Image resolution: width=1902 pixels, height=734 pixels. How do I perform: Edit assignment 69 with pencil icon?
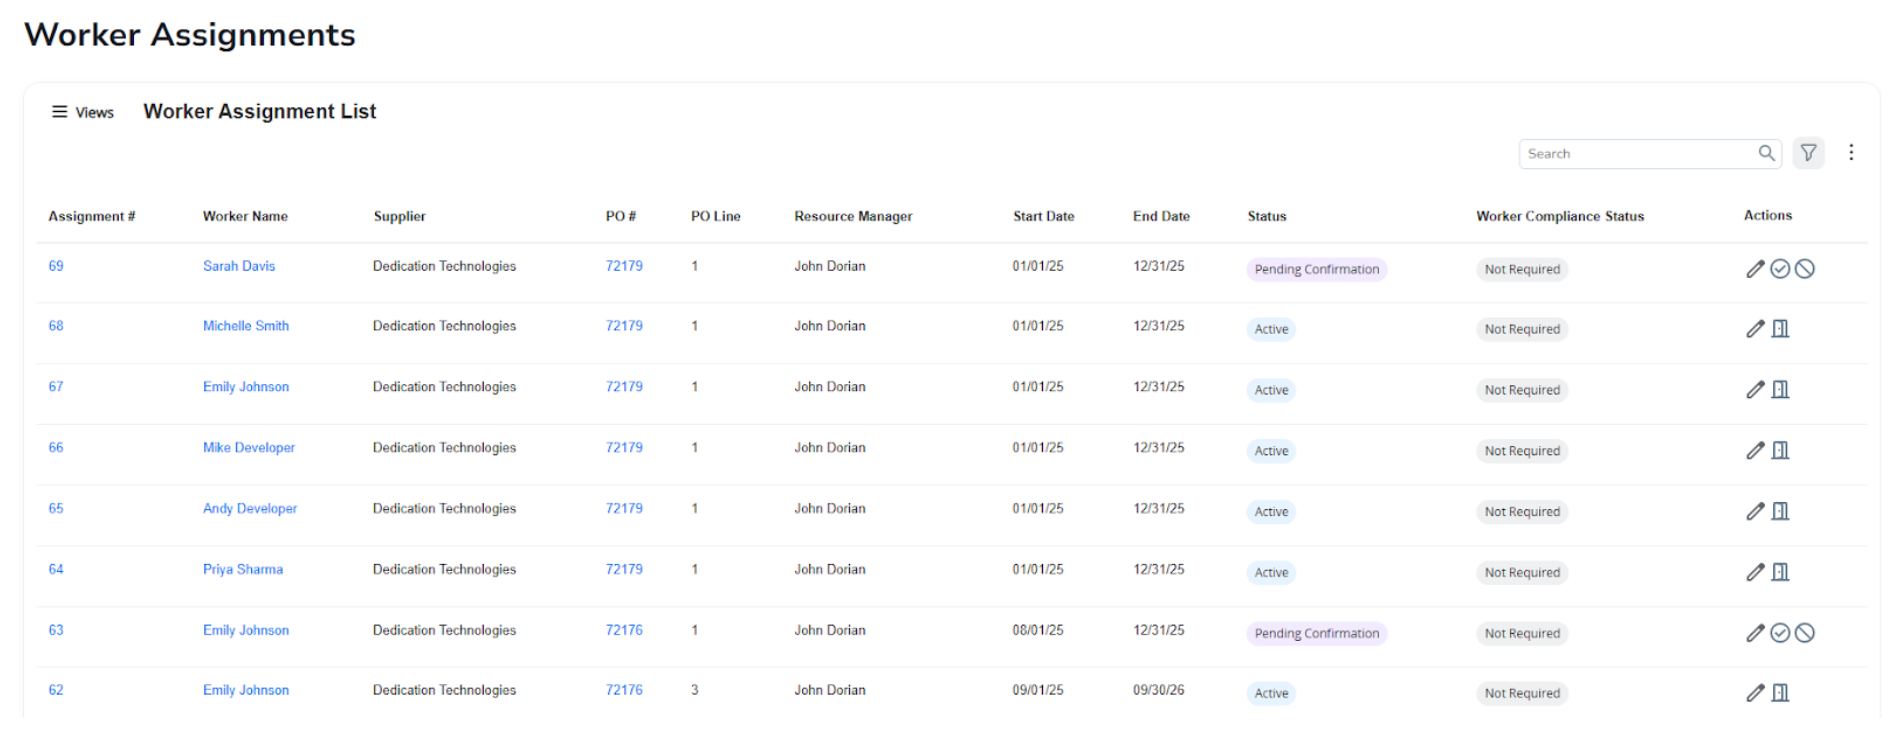point(1755,269)
